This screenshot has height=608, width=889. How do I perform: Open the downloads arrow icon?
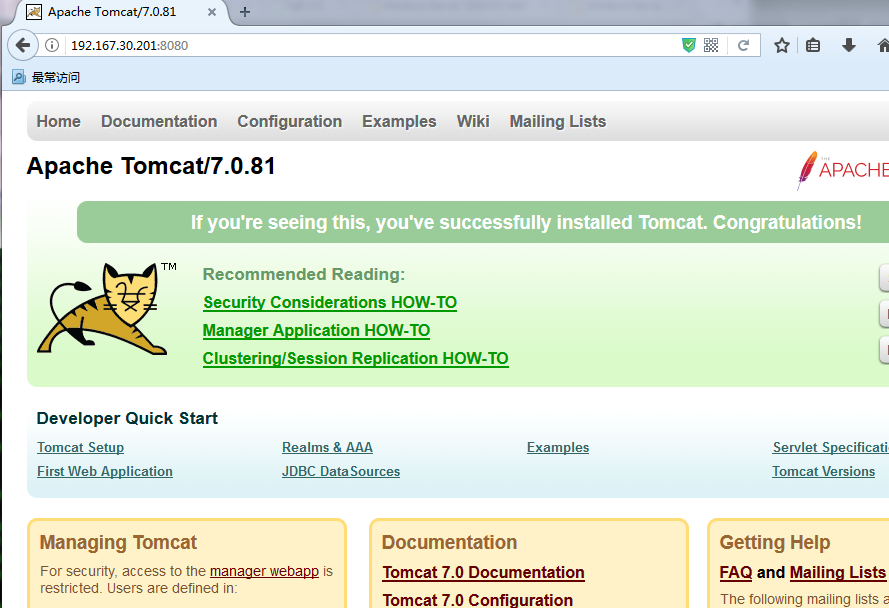point(849,45)
